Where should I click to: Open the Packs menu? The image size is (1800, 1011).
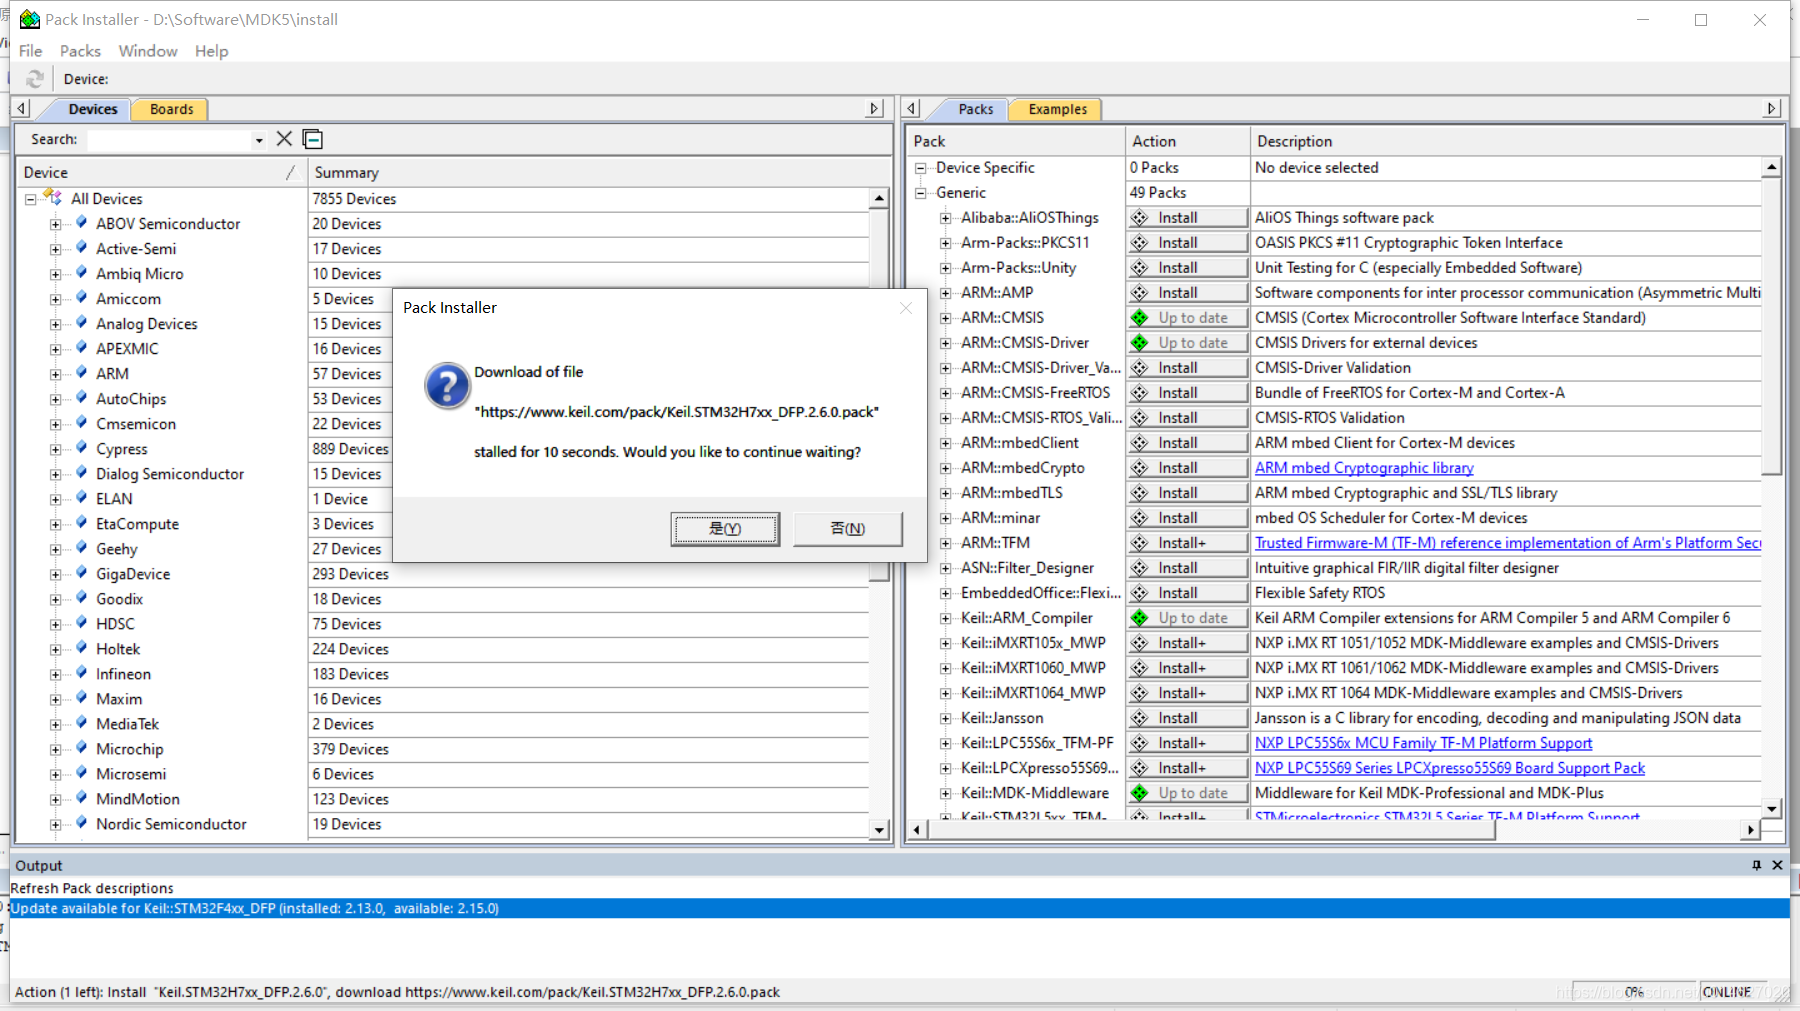tap(80, 51)
